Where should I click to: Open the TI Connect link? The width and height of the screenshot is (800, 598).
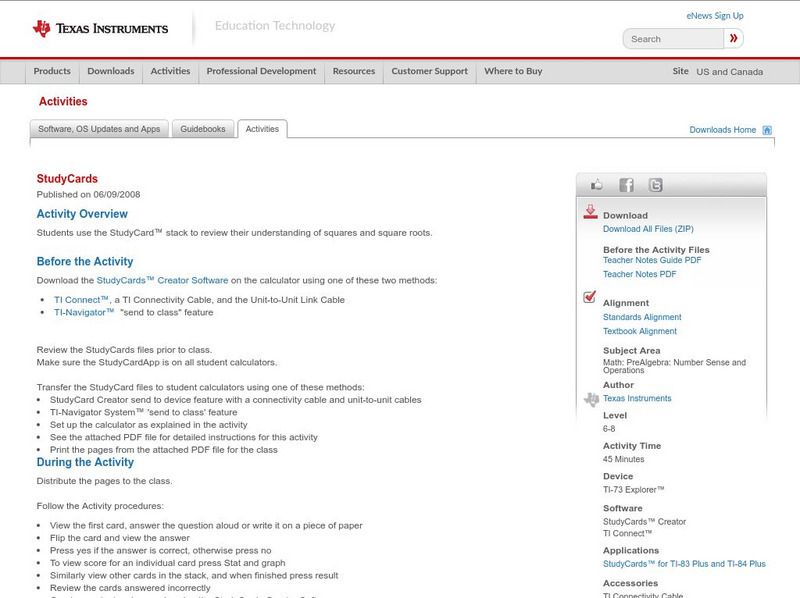(x=81, y=300)
